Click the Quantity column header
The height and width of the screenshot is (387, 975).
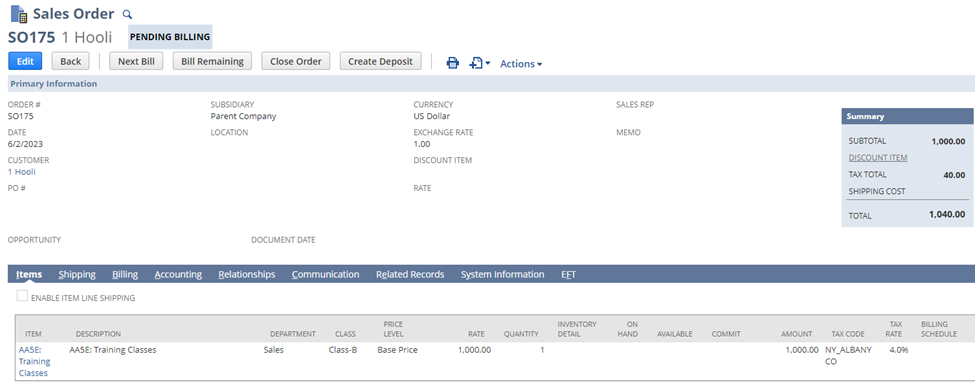tap(521, 334)
